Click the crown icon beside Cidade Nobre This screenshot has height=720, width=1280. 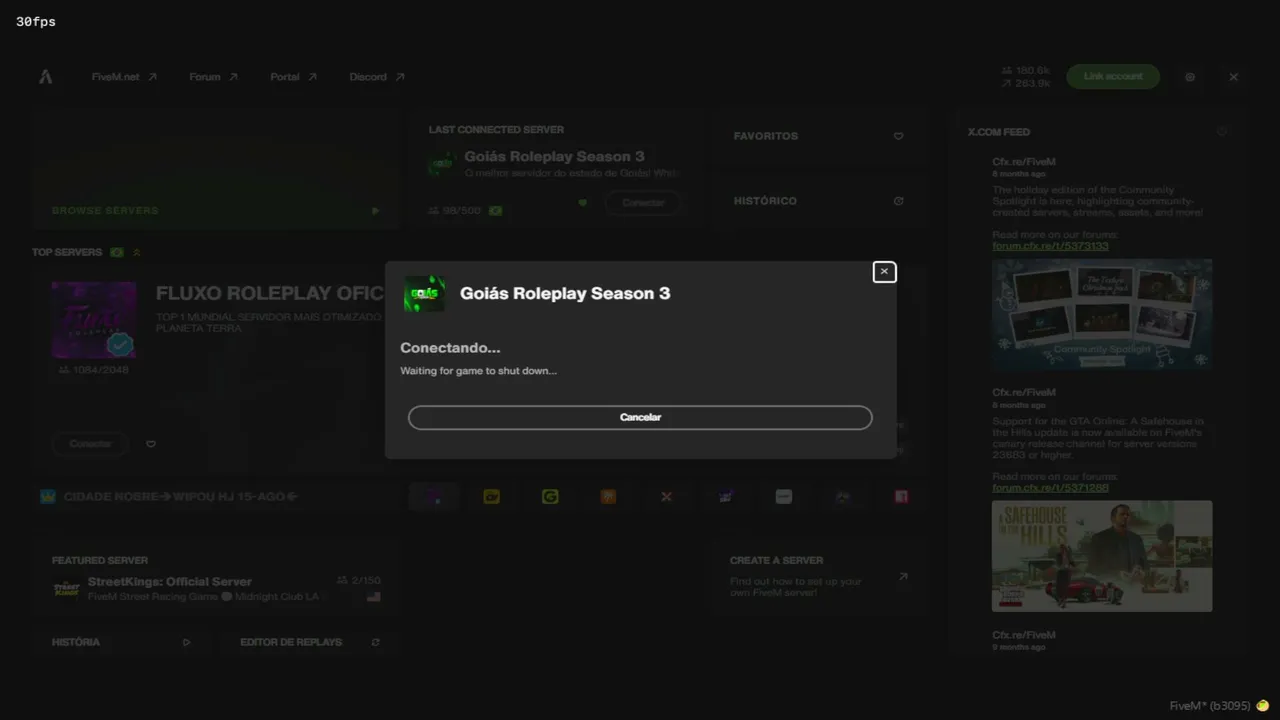[x=48, y=496]
